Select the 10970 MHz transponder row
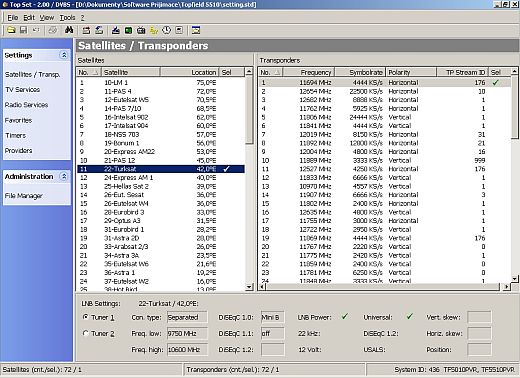Image resolution: width=520 pixels, height=378 pixels. [x=385, y=186]
